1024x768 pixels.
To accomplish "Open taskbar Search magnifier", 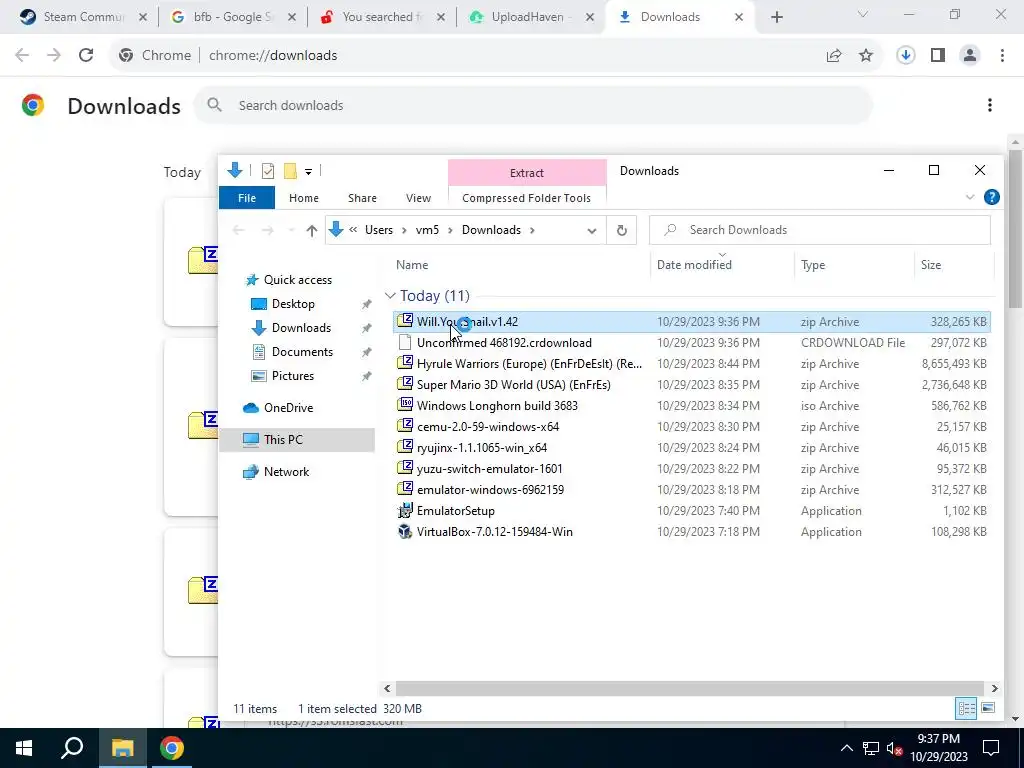I will pos(72,748).
